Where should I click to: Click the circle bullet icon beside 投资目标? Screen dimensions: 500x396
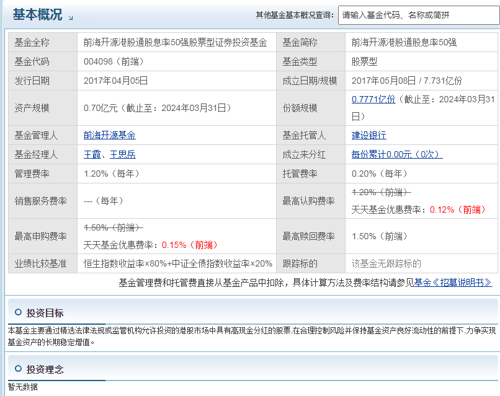18,313
